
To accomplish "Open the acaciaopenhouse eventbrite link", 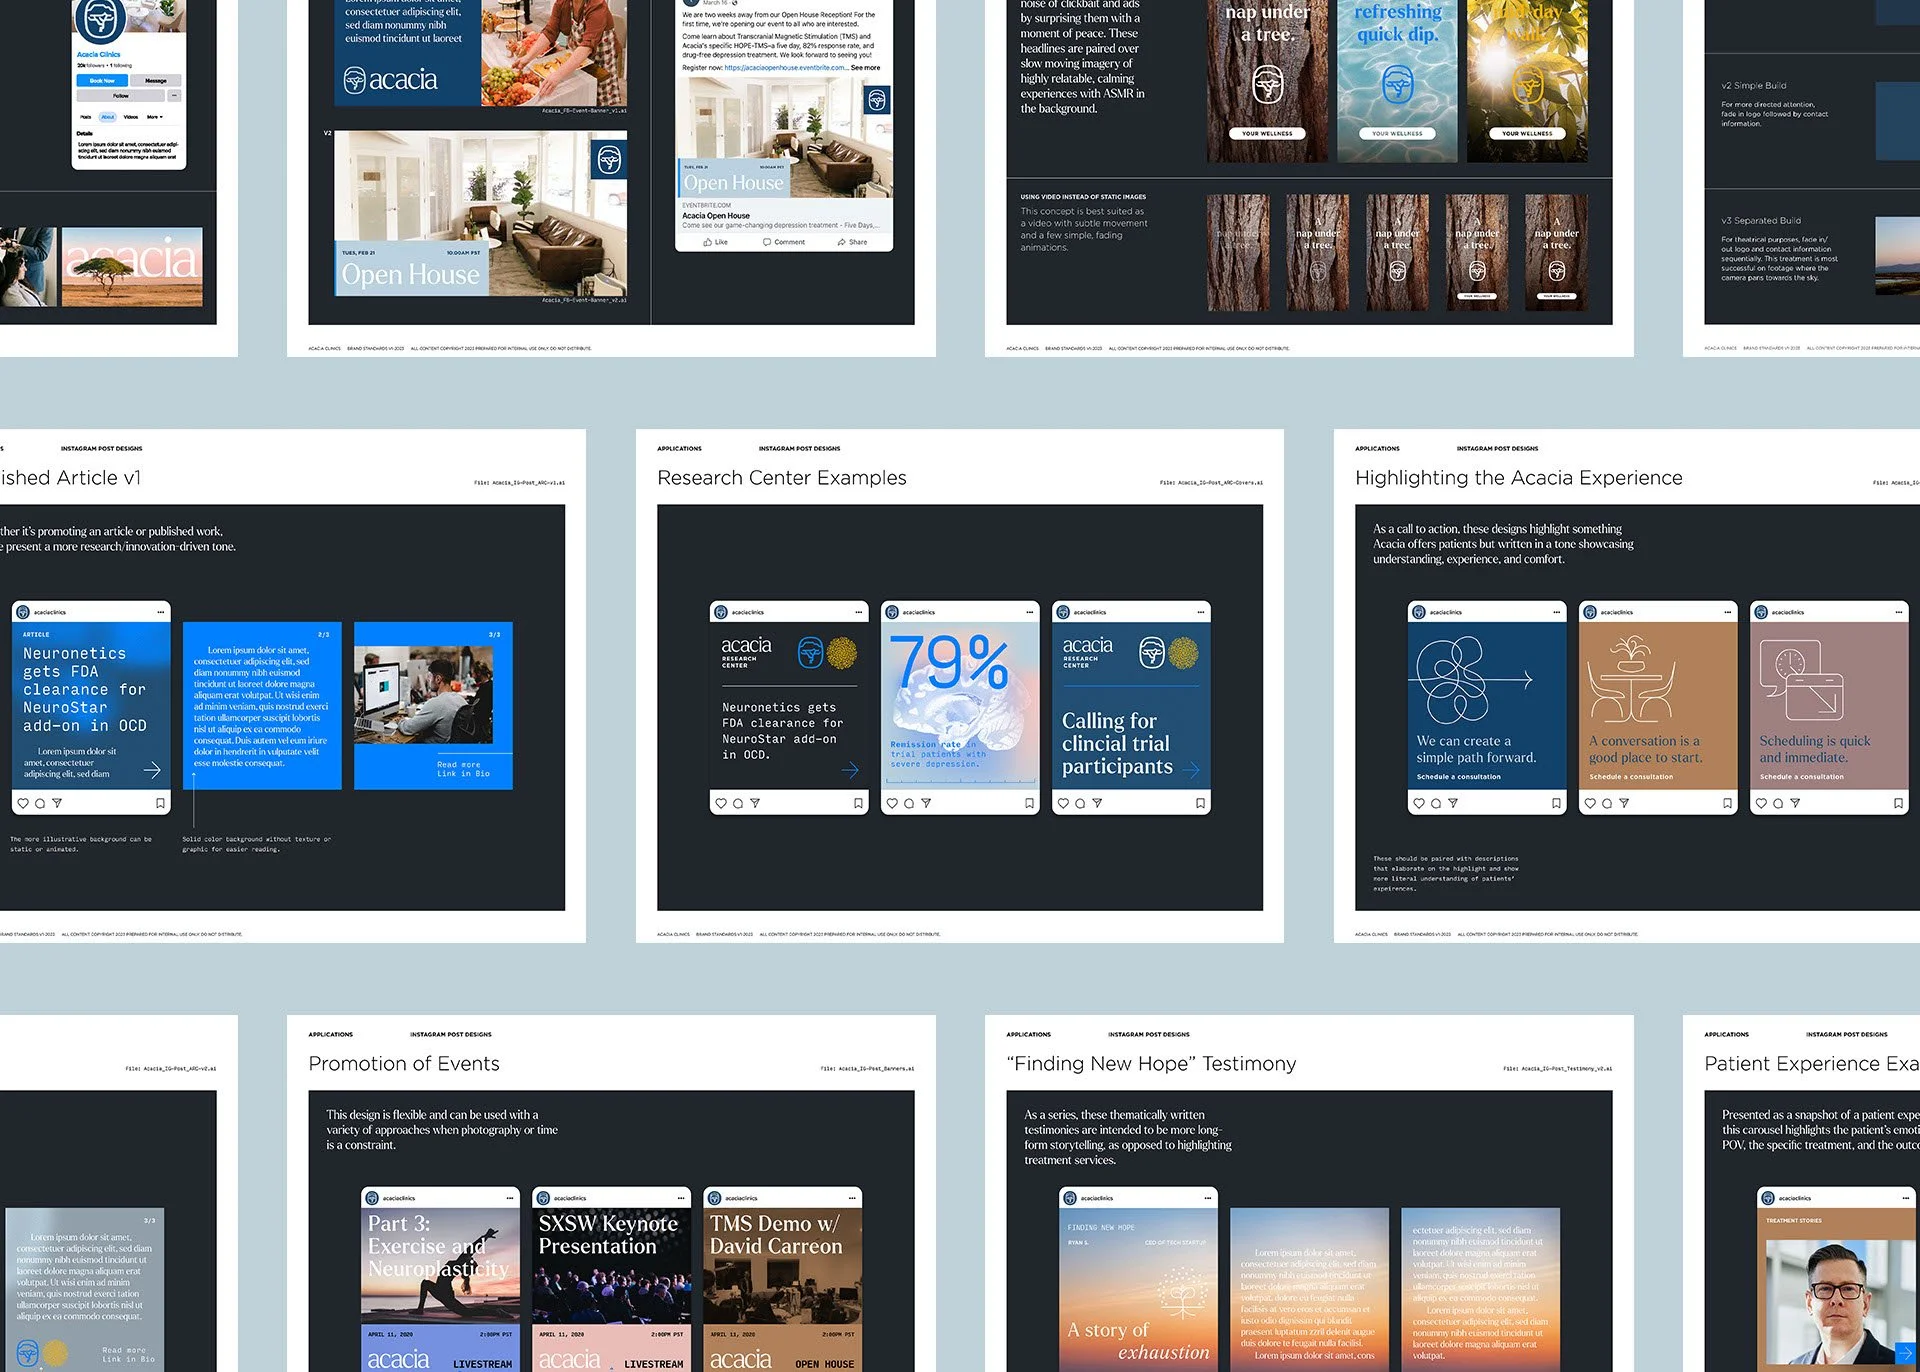I will coord(785,68).
